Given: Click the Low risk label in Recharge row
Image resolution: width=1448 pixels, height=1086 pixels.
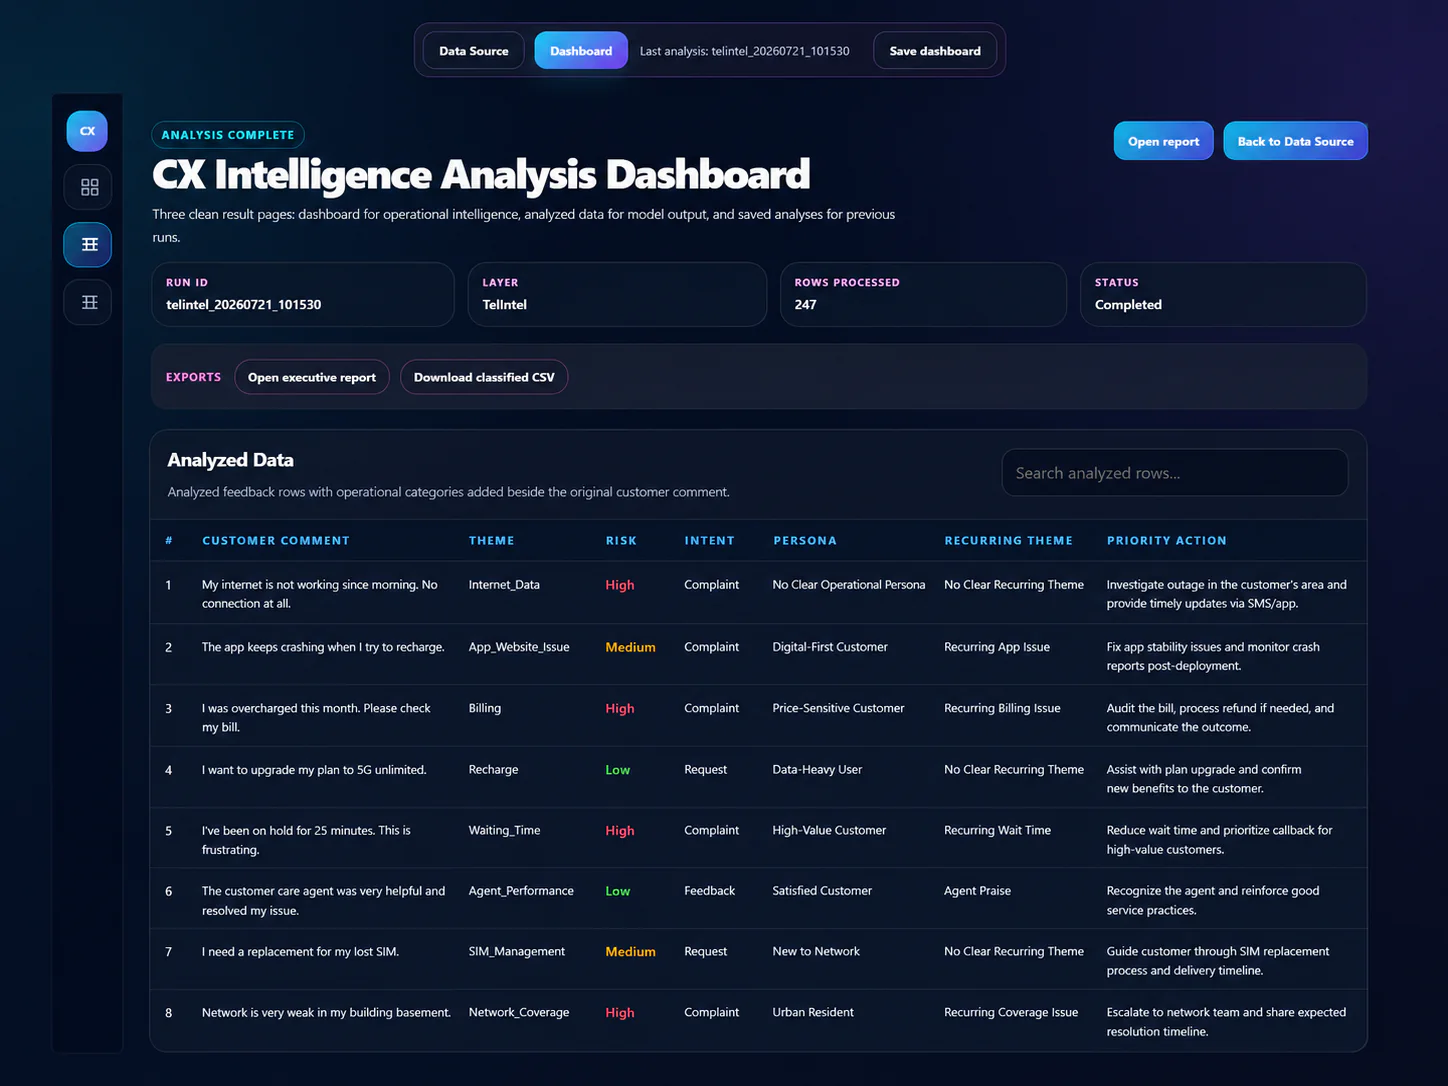Looking at the screenshot, I should click(x=618, y=770).
